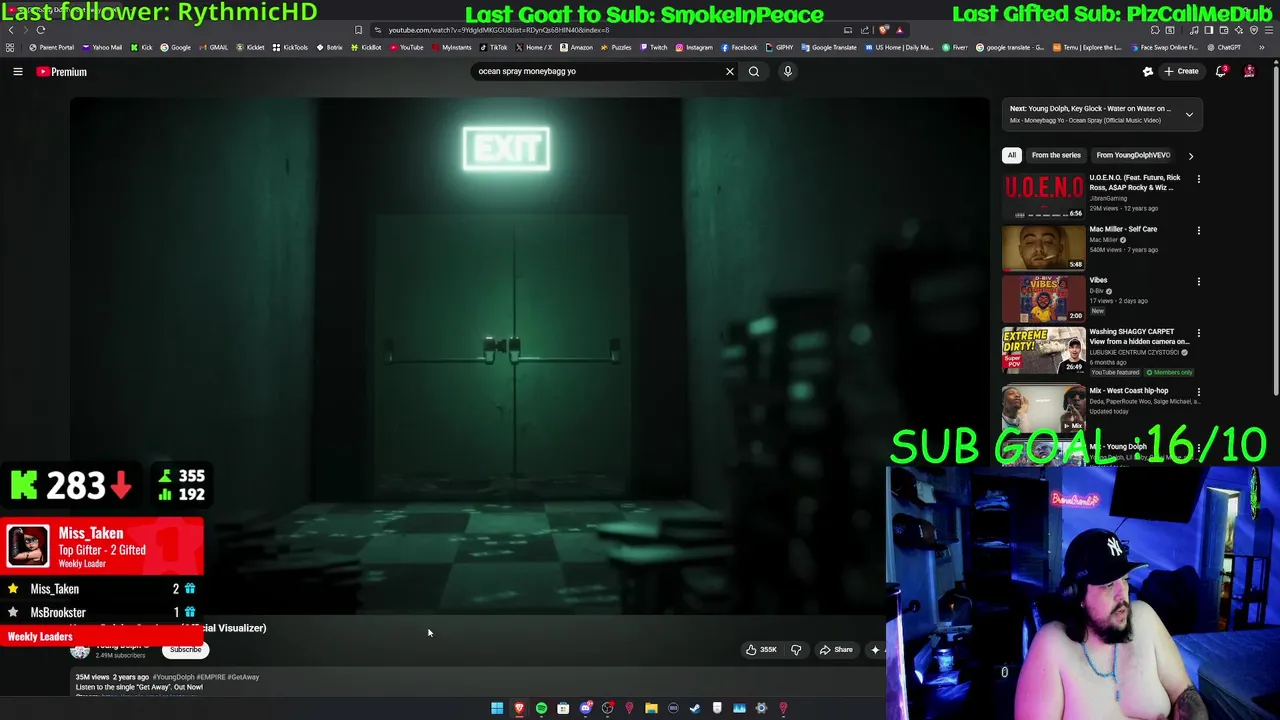Screen dimensions: 1280x720
Task: Click the Create button
Action: (1181, 71)
